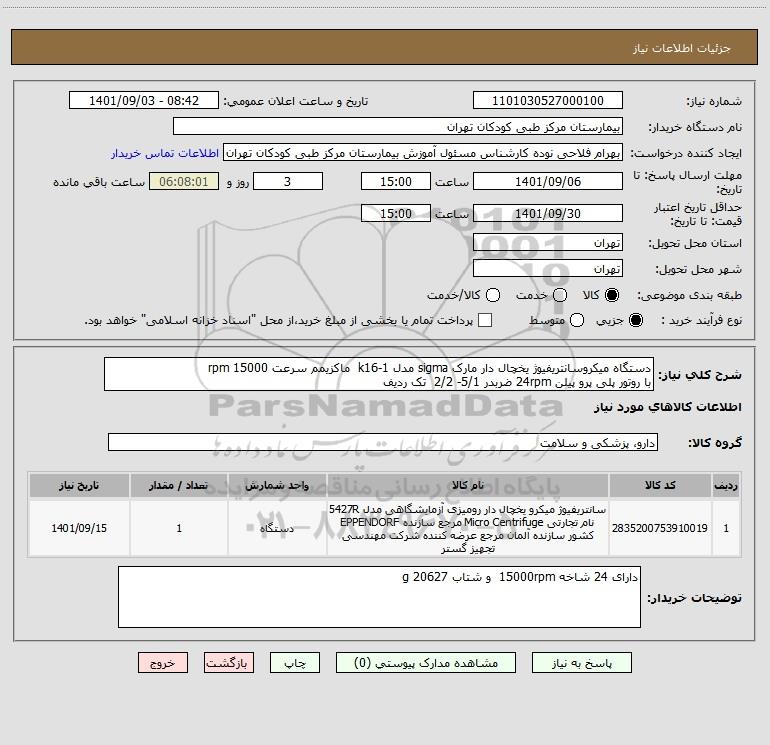
Task: View attached documents button
Action: click(x=426, y=663)
